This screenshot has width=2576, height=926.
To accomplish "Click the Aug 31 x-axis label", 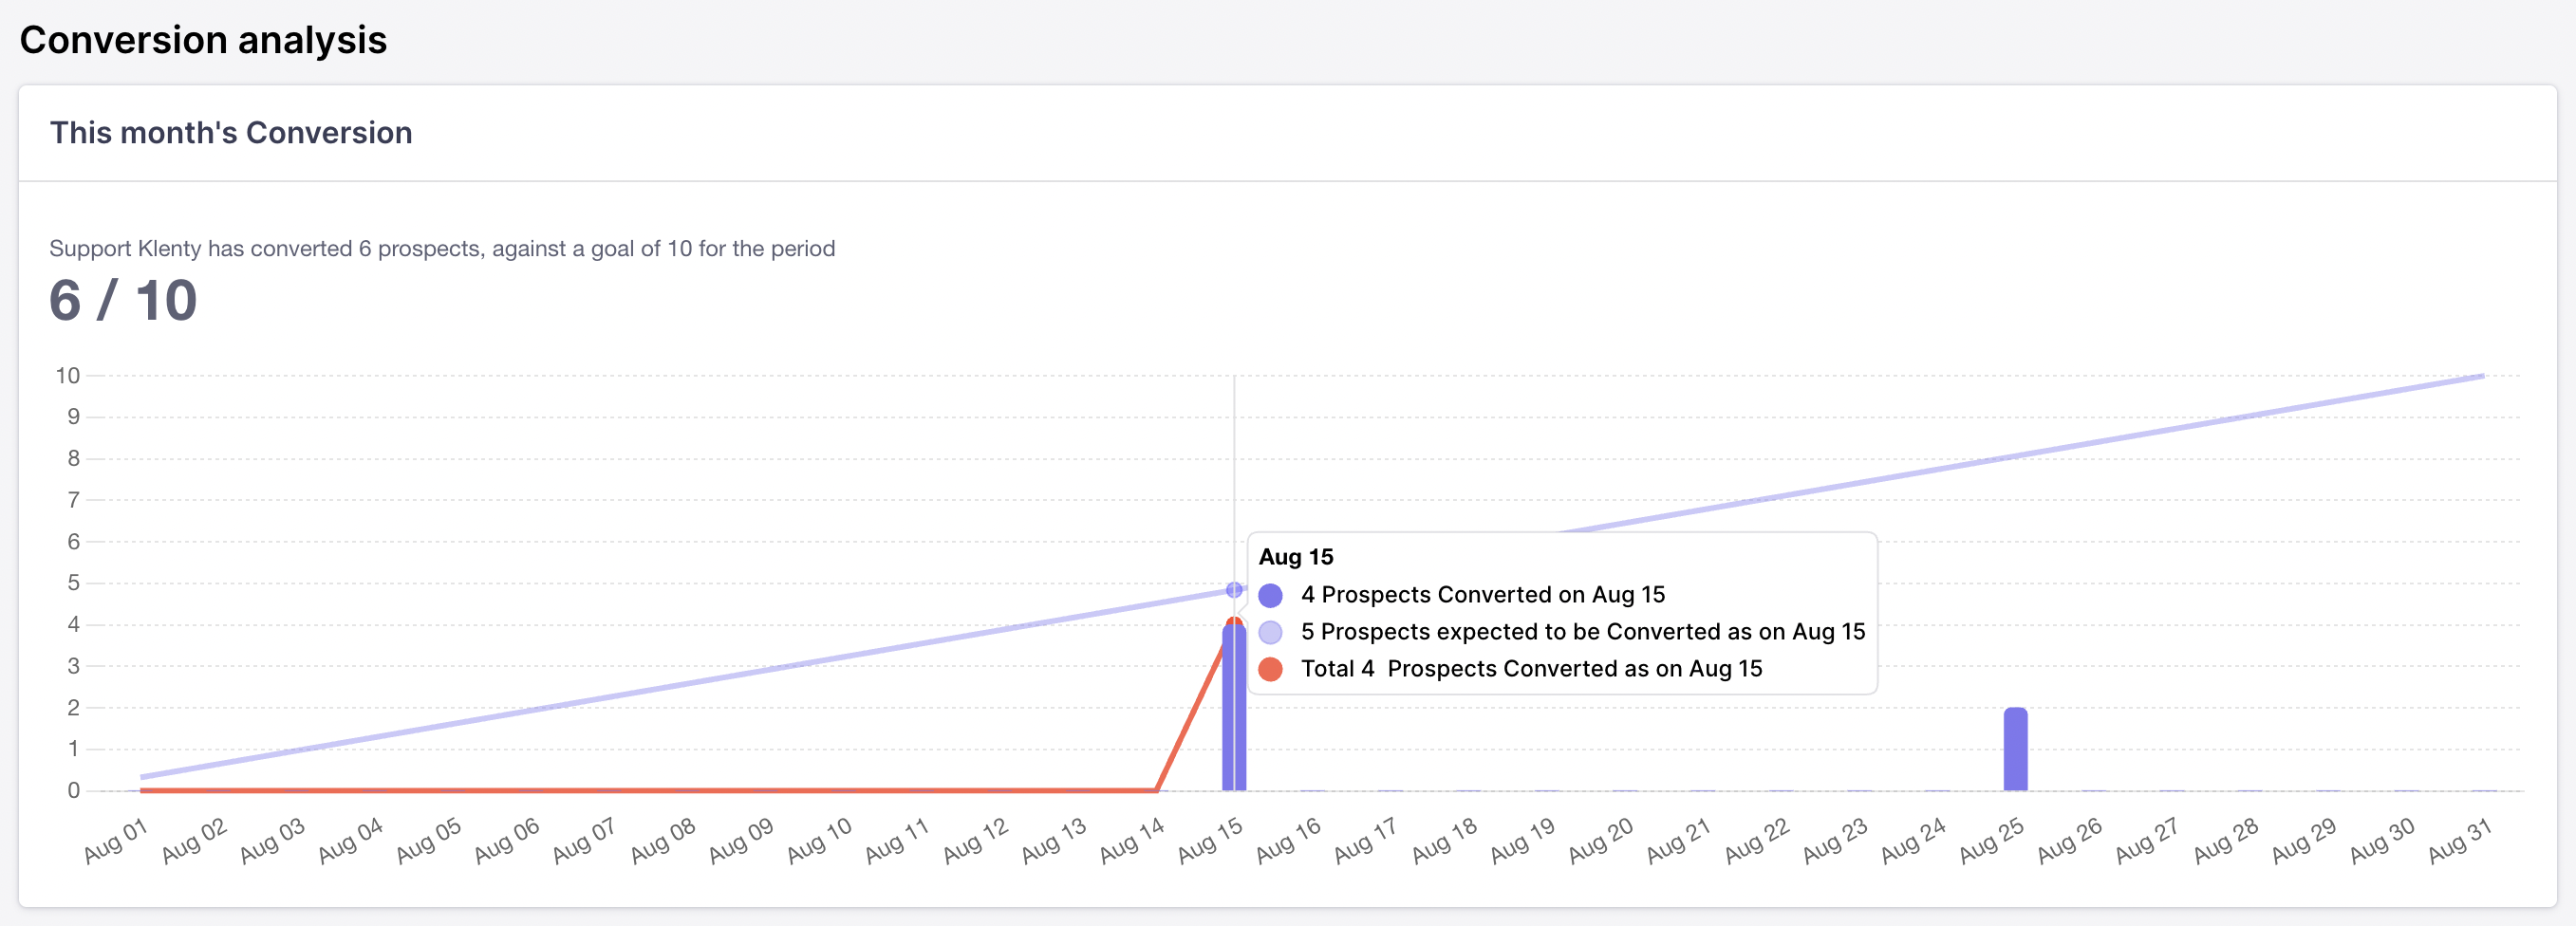I will (2459, 840).
